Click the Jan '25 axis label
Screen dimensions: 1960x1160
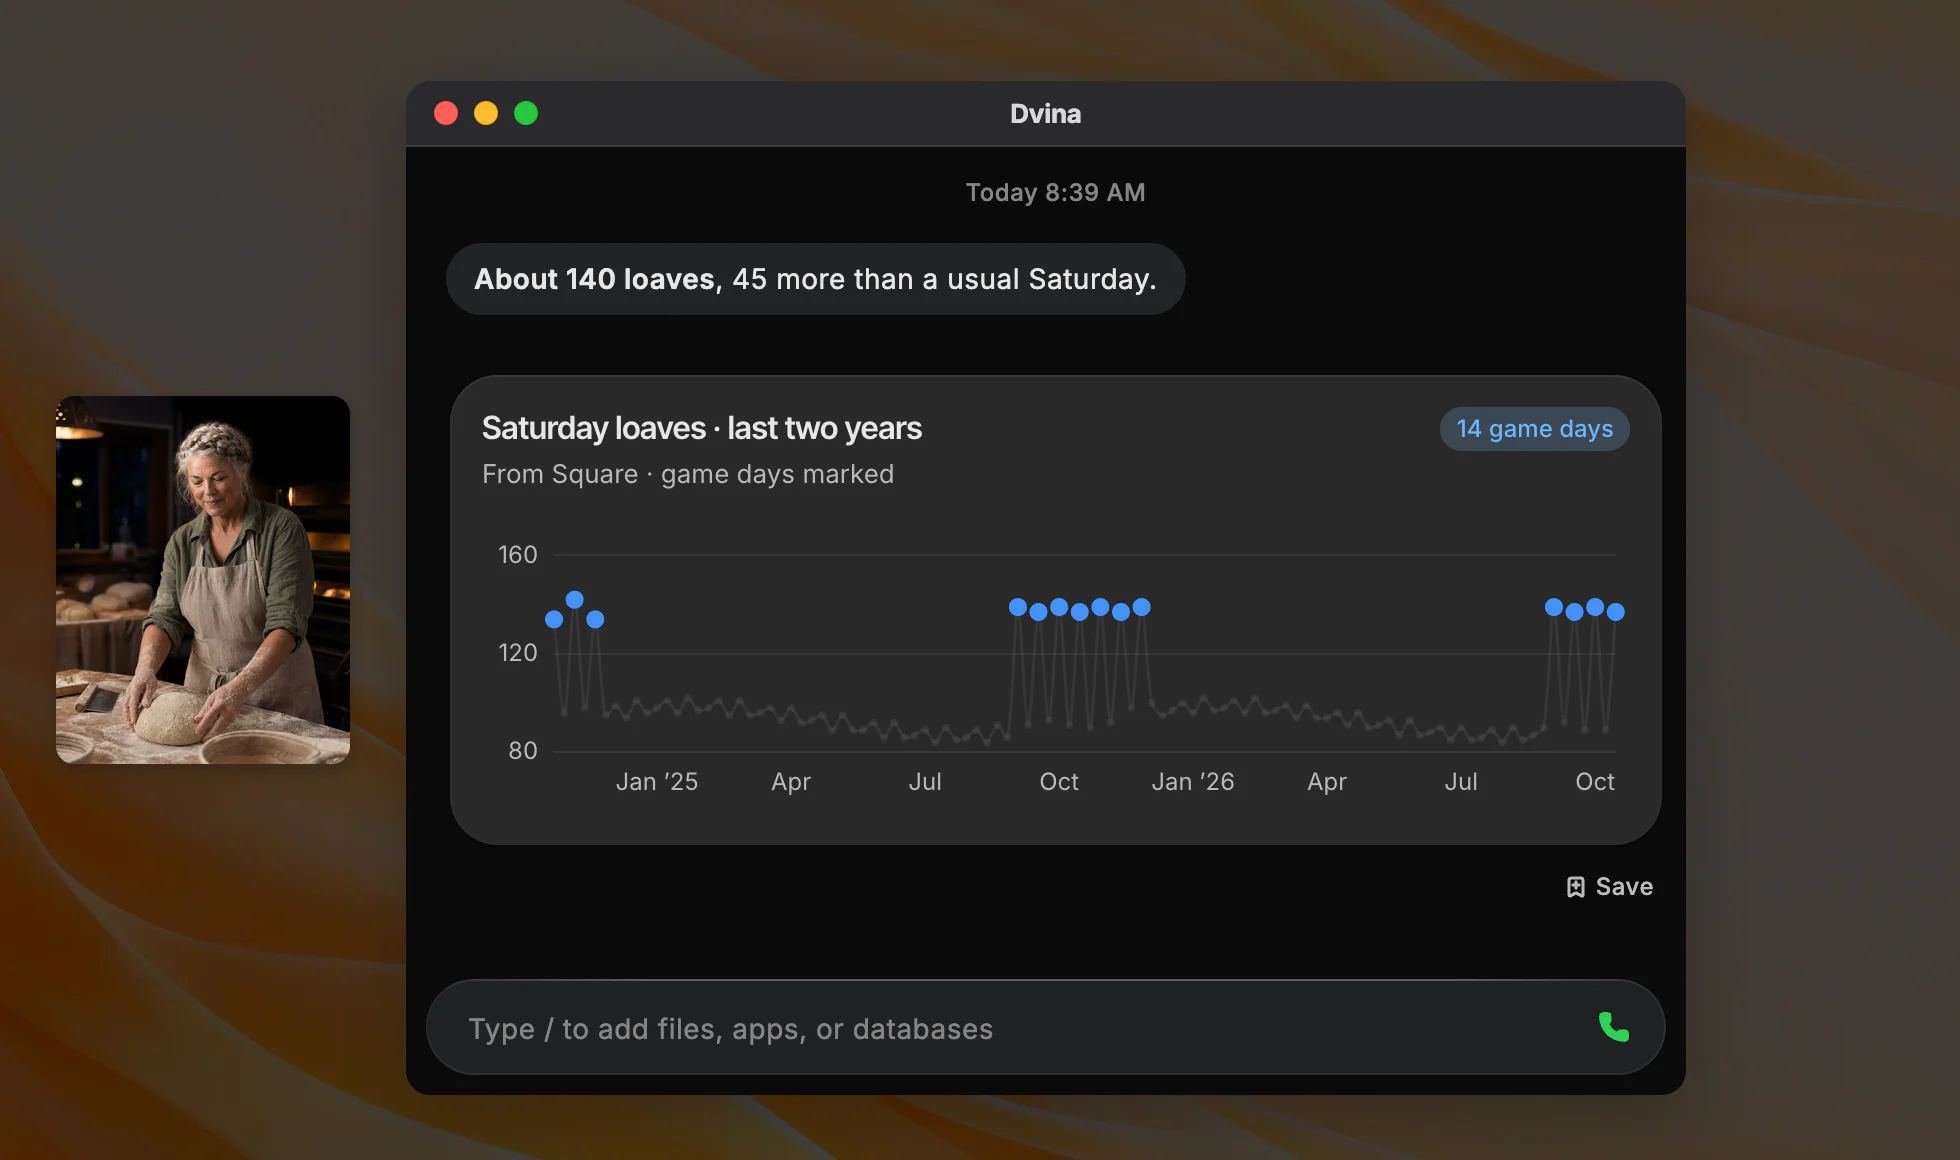pyautogui.click(x=657, y=782)
